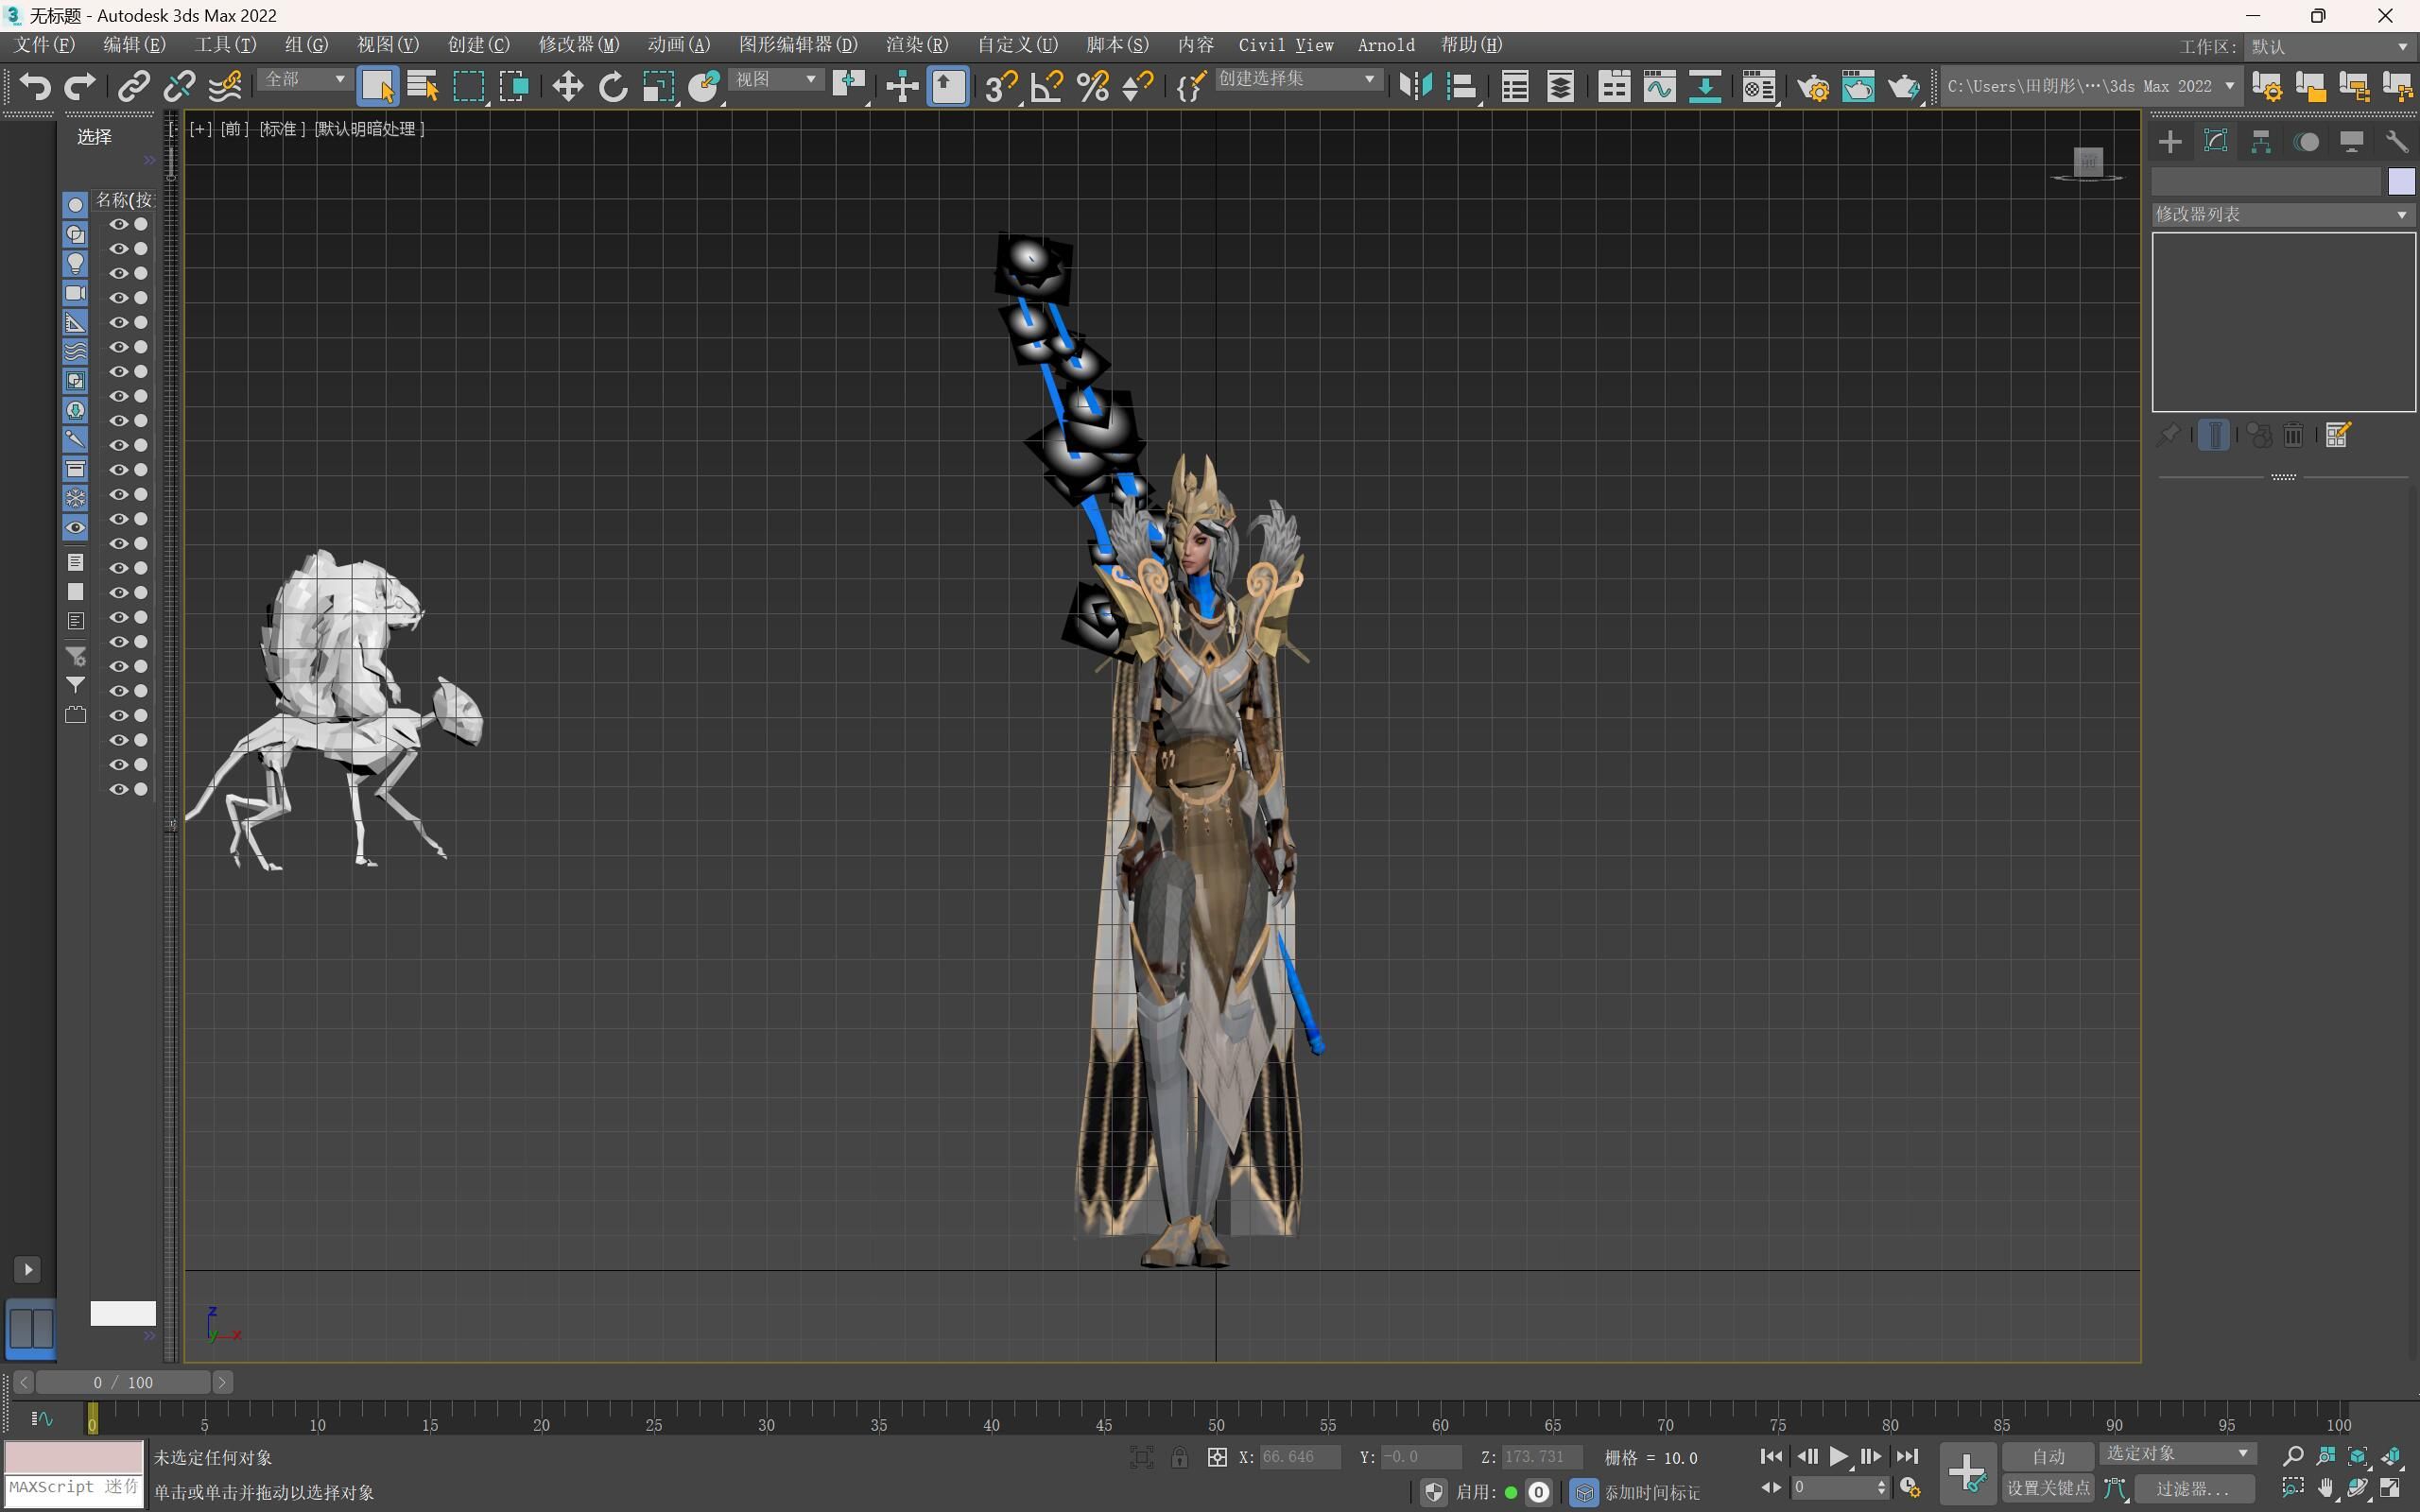Switch to the Create command panel tab
This screenshot has height=1512, width=2420.
click(2170, 142)
